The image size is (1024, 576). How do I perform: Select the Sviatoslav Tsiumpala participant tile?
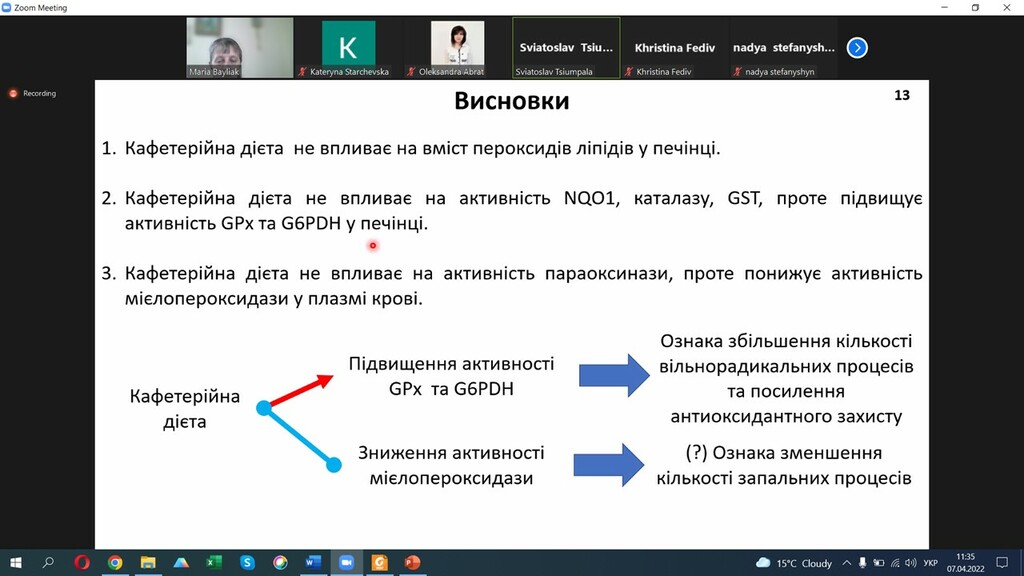coord(566,48)
